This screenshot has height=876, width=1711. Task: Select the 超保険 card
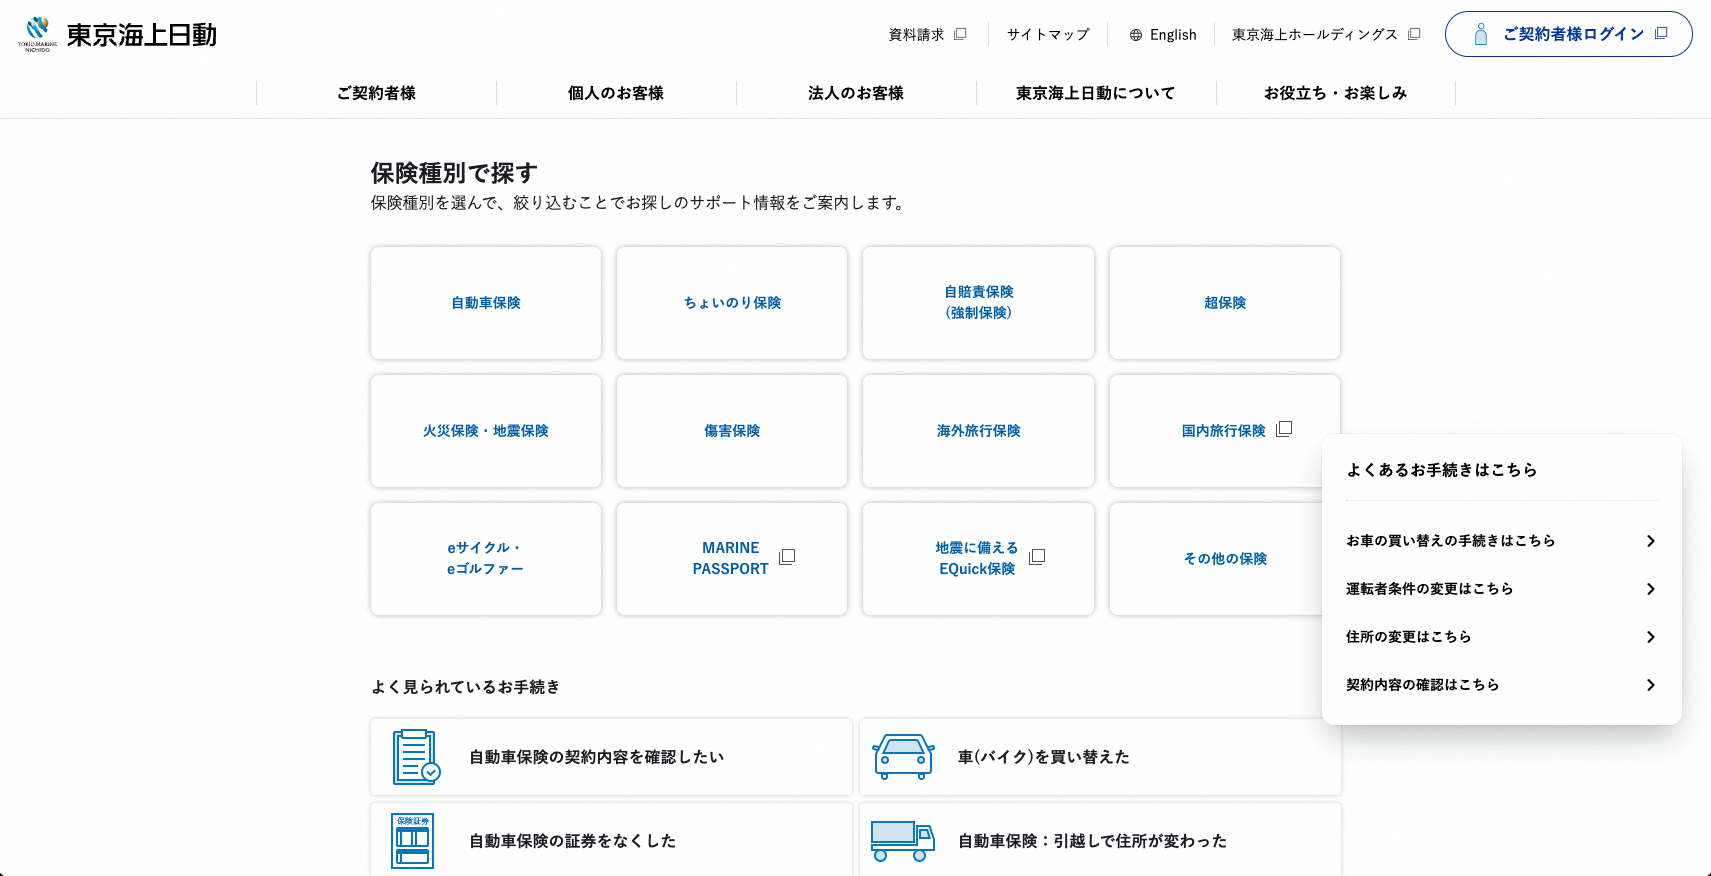pyautogui.click(x=1225, y=303)
